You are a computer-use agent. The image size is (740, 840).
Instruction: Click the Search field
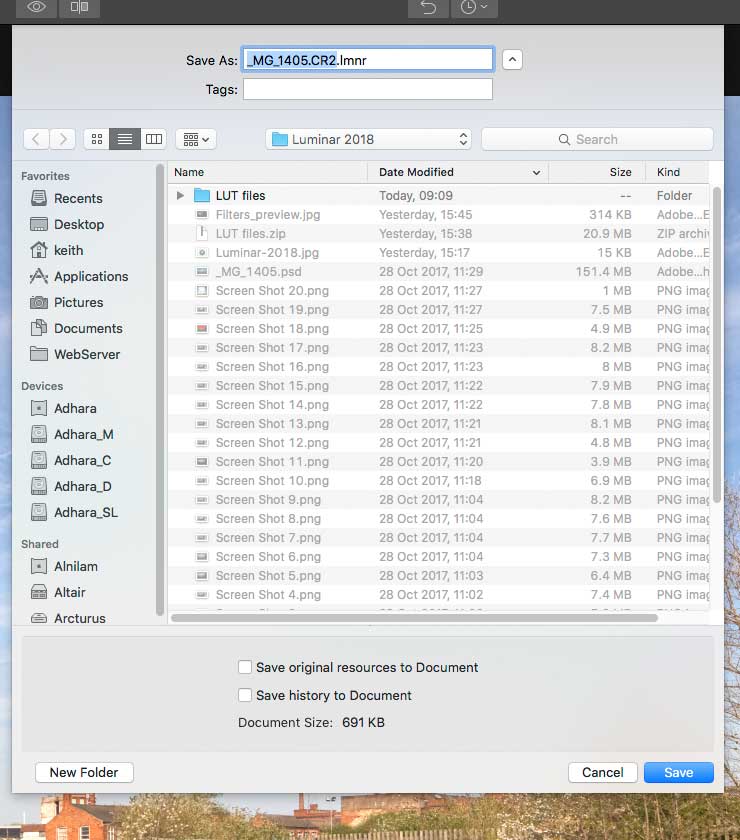[x=597, y=139]
